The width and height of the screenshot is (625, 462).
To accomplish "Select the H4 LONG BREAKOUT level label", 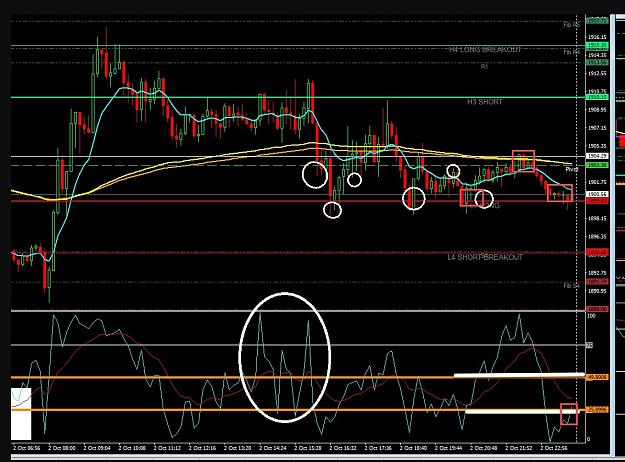I will 485,50.
